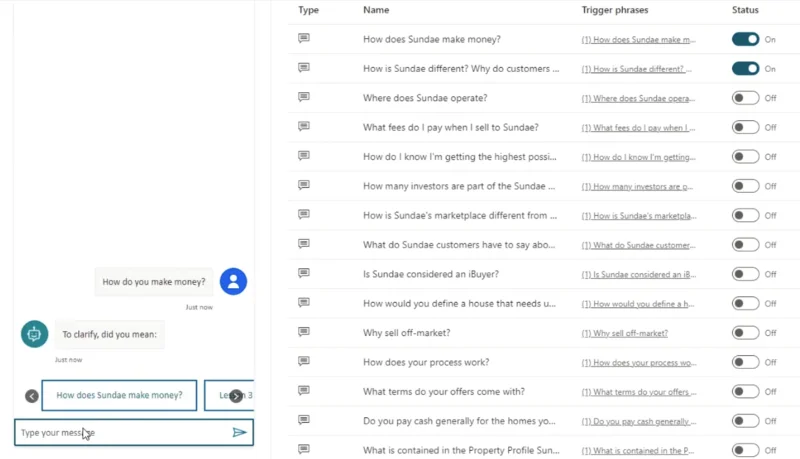800x459 pixels.
Task: Open trigger phrases link '(1) Why sell off-market?'
Action: pos(624,334)
